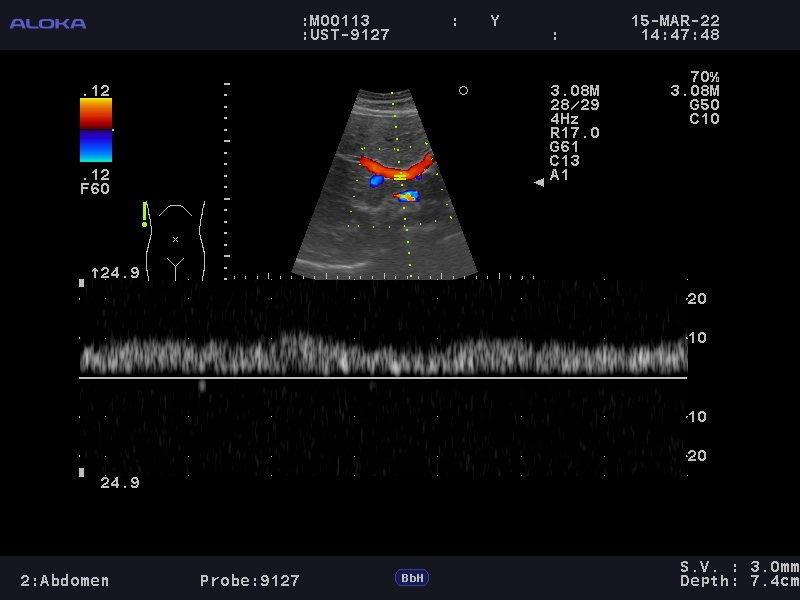Image resolution: width=800 pixels, height=600 pixels.
Task: Click the green probe position marker
Action: coord(145,214)
